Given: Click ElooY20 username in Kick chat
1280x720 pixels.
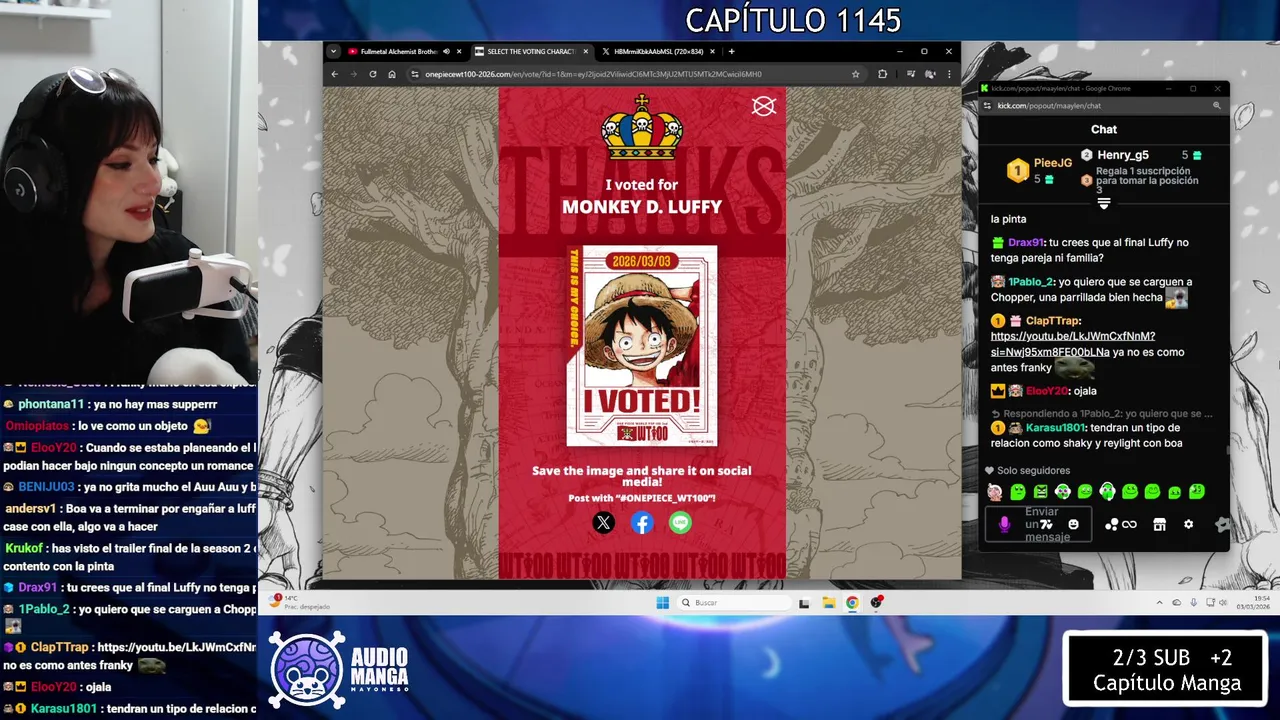Looking at the screenshot, I should tap(1047, 391).
